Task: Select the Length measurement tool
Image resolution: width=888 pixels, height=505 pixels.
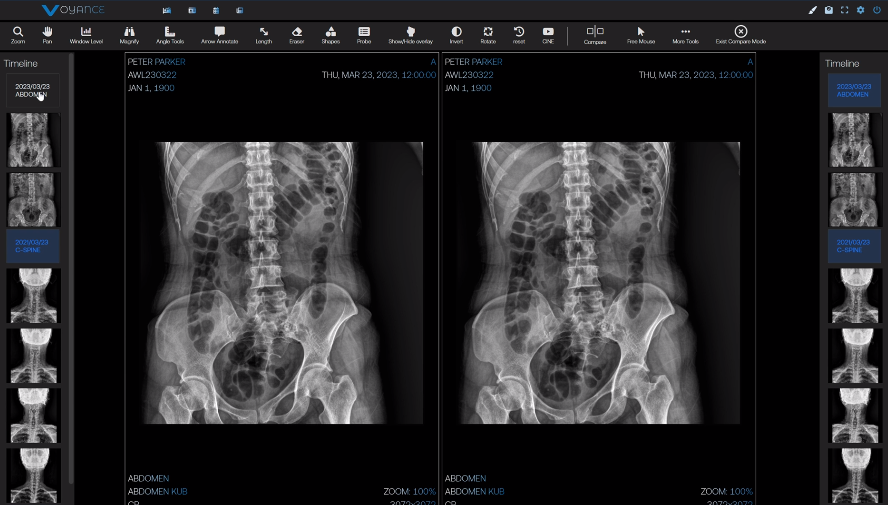Action: 263,35
